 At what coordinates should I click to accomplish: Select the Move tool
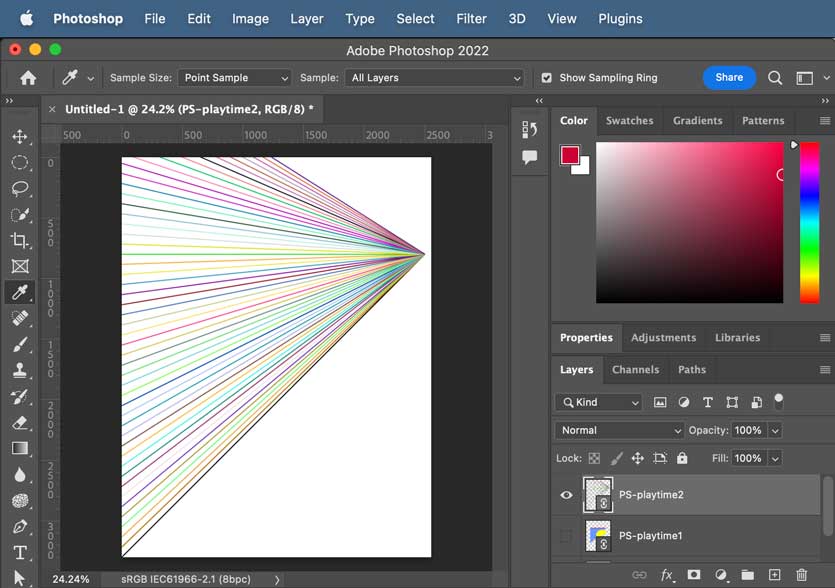coord(20,136)
